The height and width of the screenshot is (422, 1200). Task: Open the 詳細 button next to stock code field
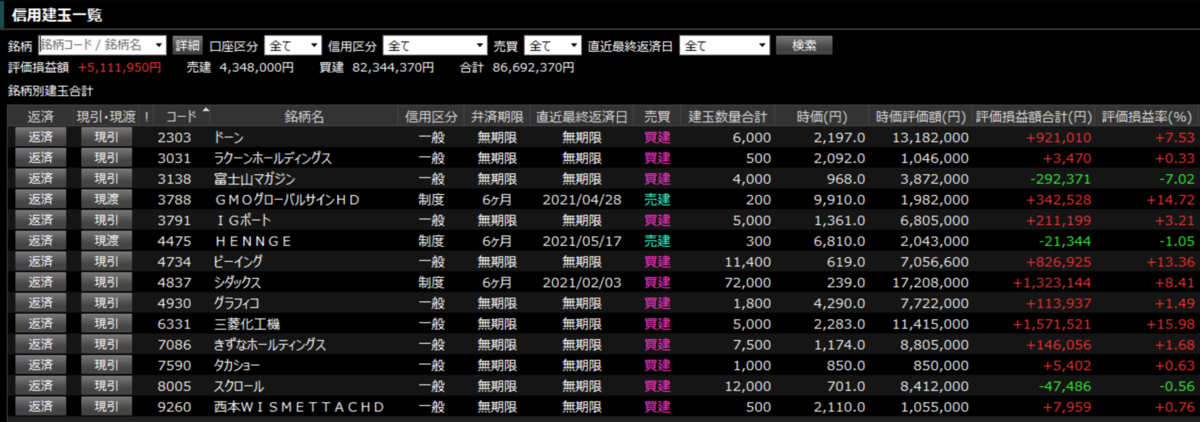[187, 45]
